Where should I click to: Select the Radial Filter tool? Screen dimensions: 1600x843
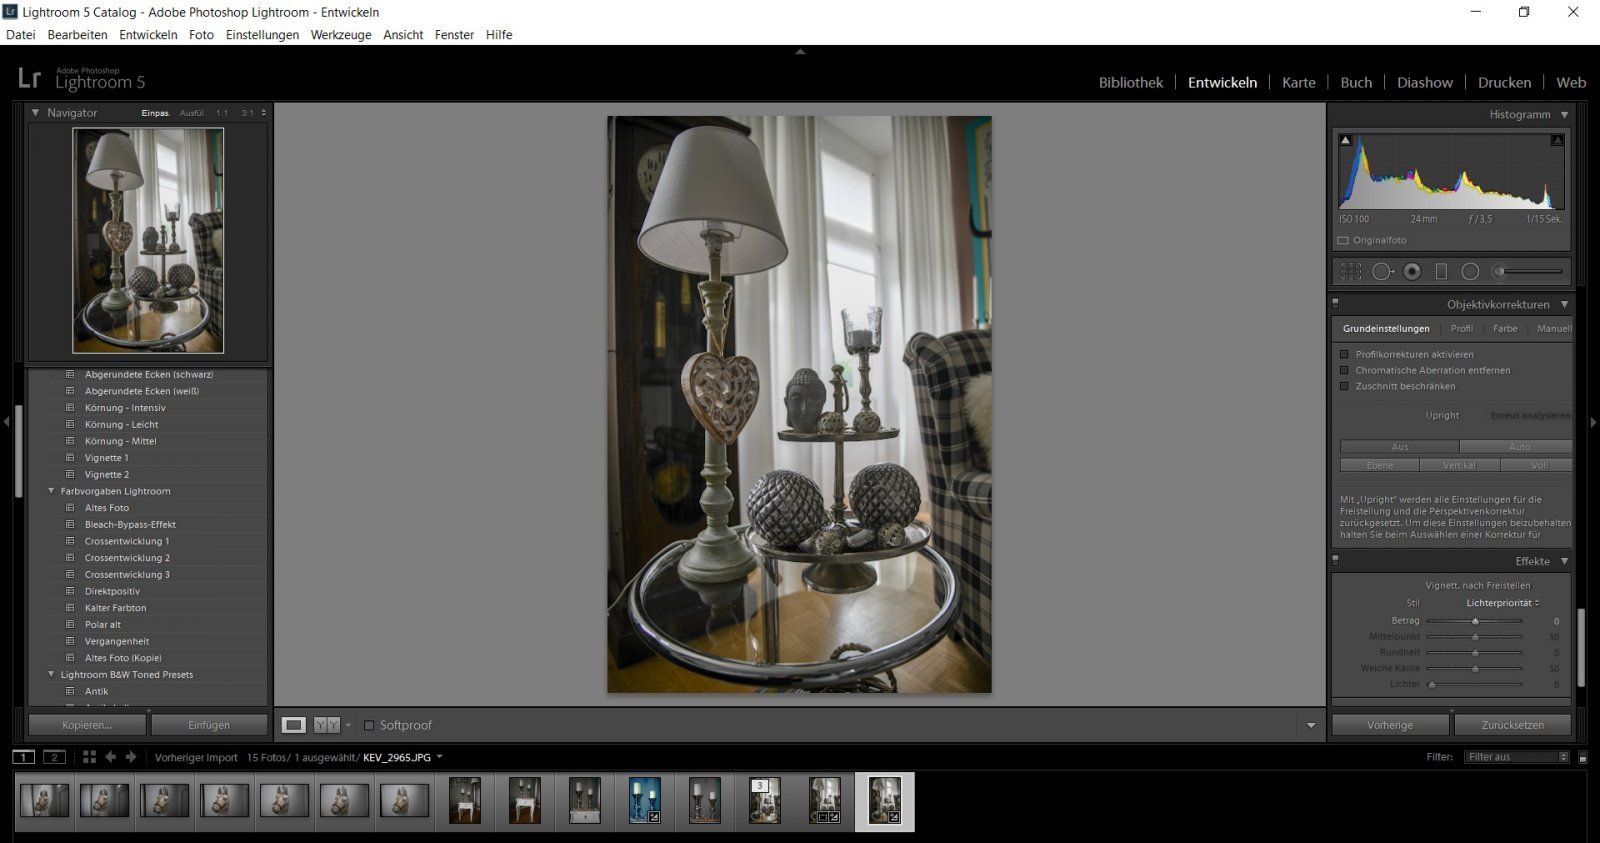tap(1470, 271)
